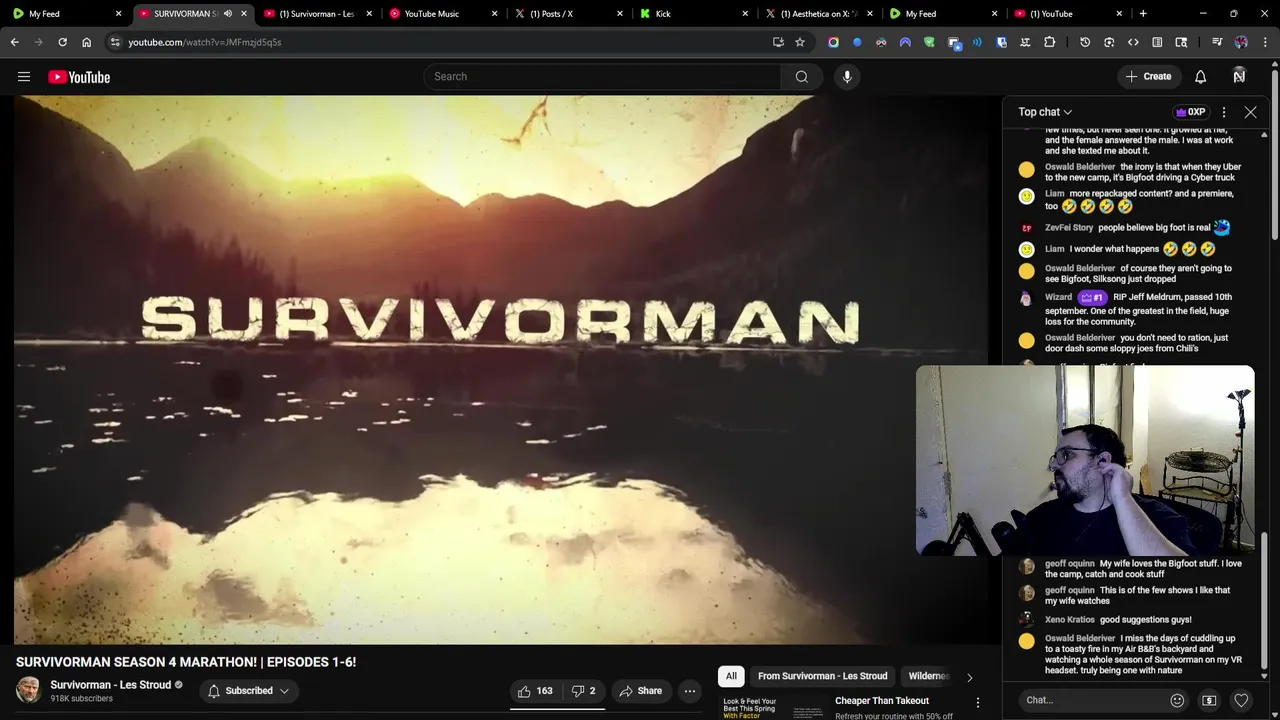Open Survivorman - Les Stroud channel link
The image size is (1280, 720).
pos(111,685)
